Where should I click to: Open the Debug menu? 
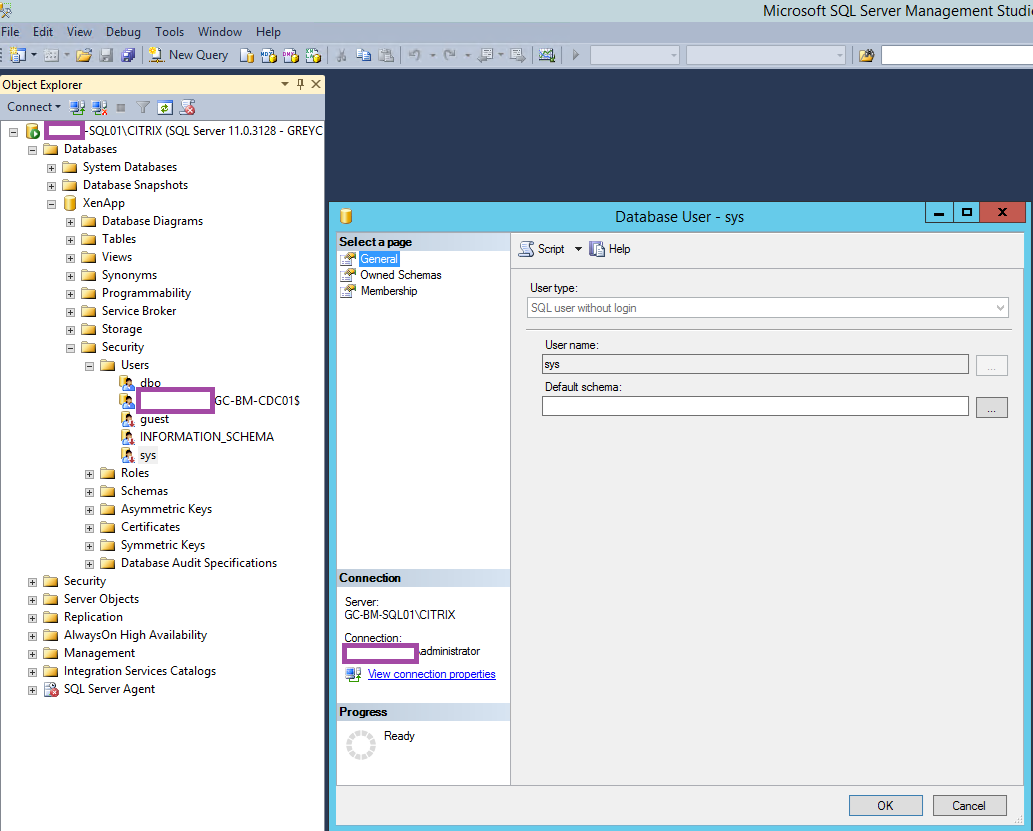123,32
